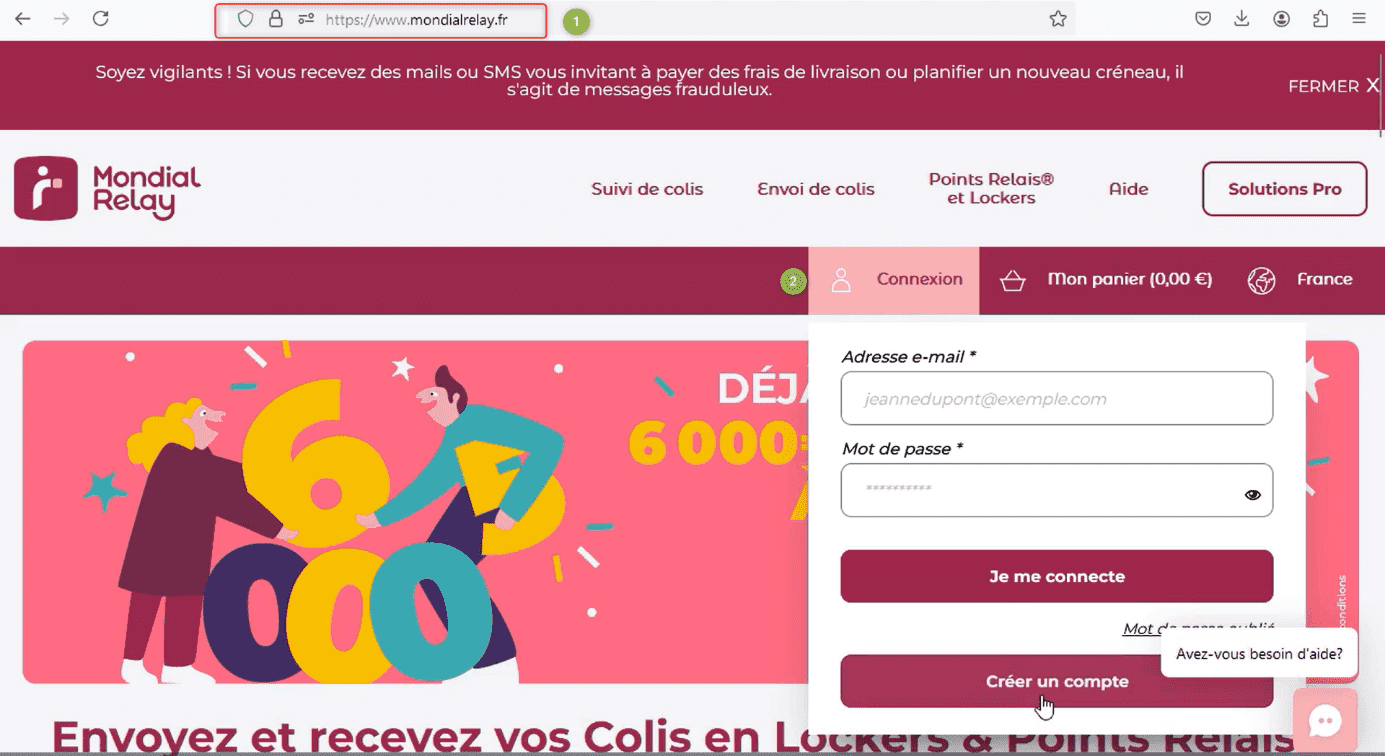Bookmark this page with the star icon
This screenshot has height=756, width=1385.
coord(1058,19)
